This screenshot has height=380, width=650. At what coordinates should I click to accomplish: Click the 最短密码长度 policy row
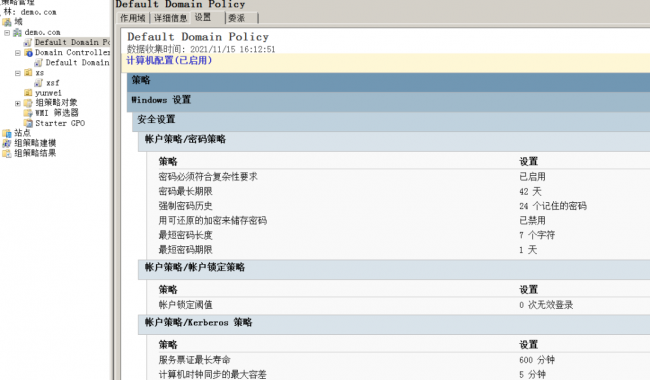[x=398, y=235]
